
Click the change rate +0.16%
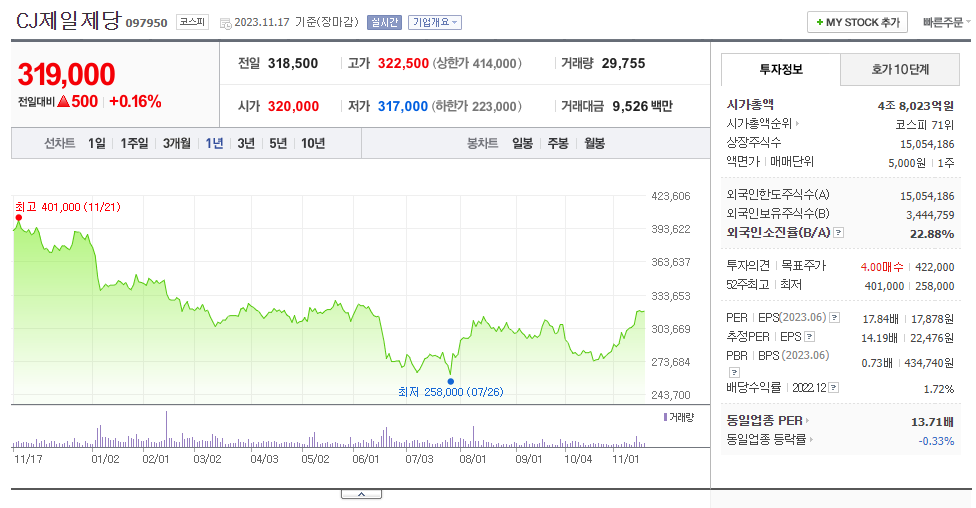point(135,101)
